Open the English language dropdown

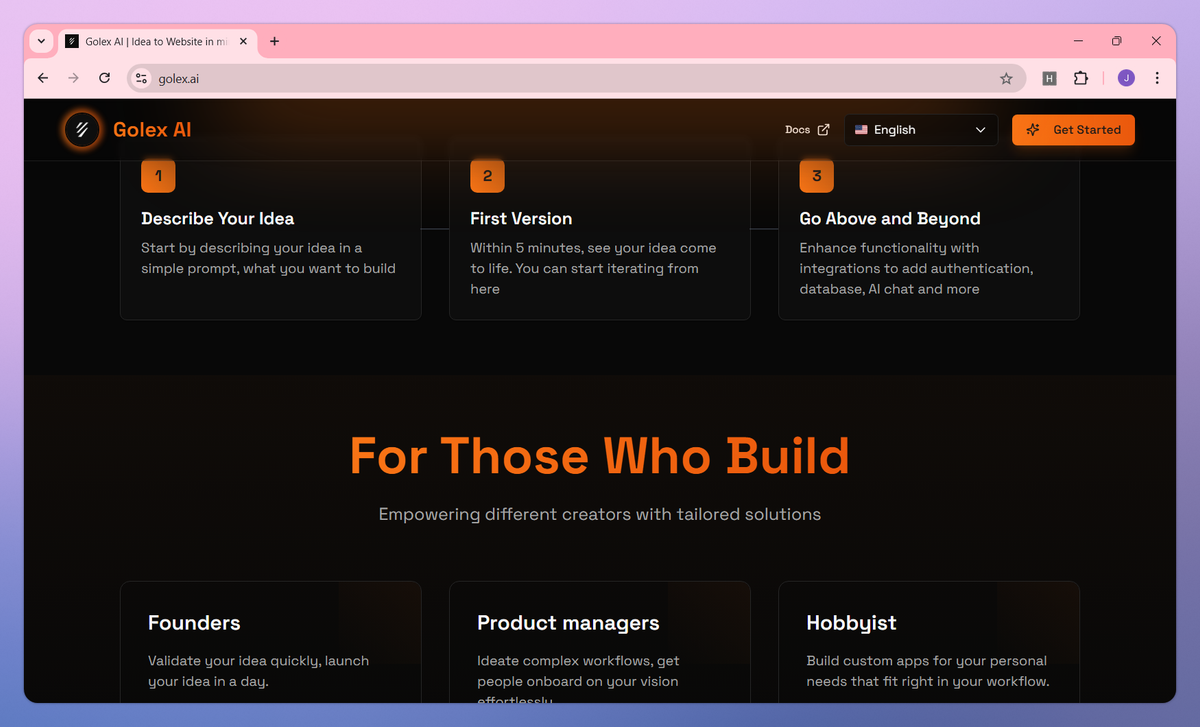[921, 130]
